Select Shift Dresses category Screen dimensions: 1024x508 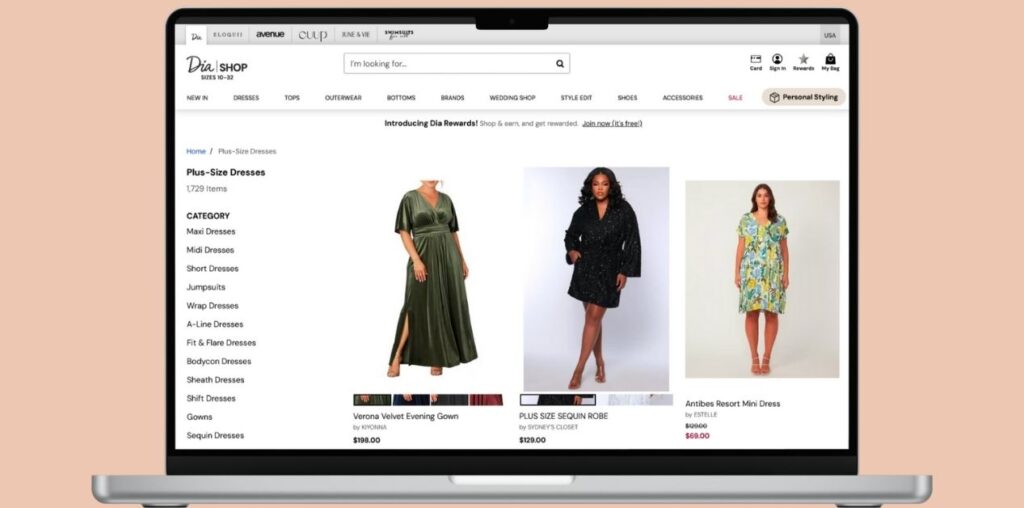coord(211,398)
